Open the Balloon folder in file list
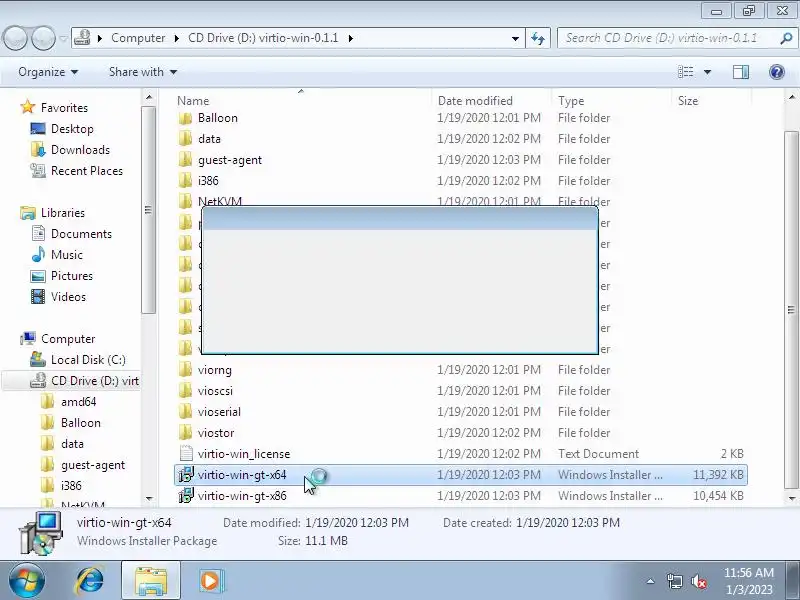This screenshot has width=800, height=600. pyautogui.click(x=218, y=118)
